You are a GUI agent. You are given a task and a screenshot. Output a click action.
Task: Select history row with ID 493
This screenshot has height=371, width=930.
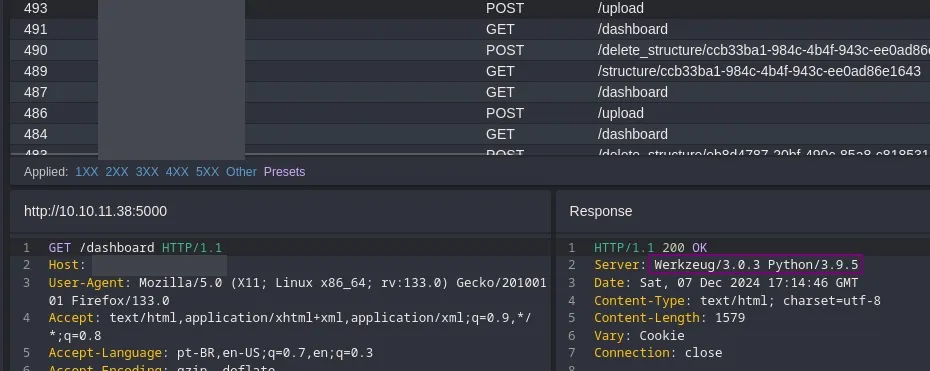470,8
